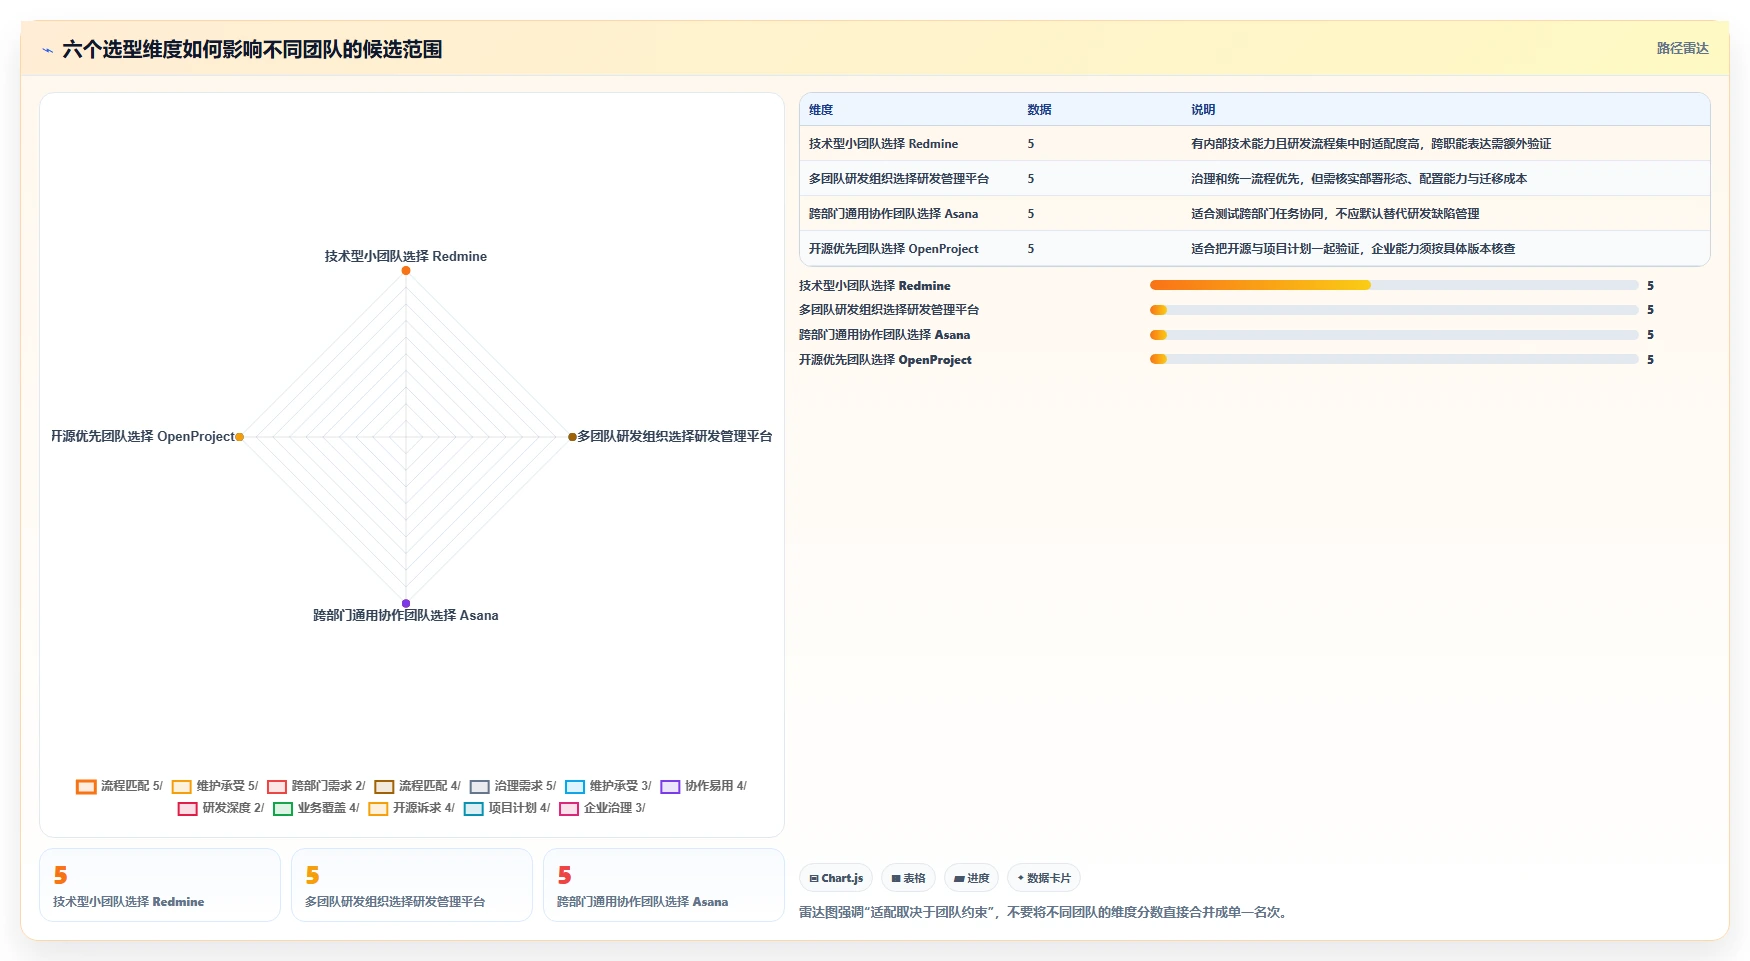The height and width of the screenshot is (961, 1750).
Task: Click description starting 适合测试跨部门任务协同
Action: pos(1335,214)
